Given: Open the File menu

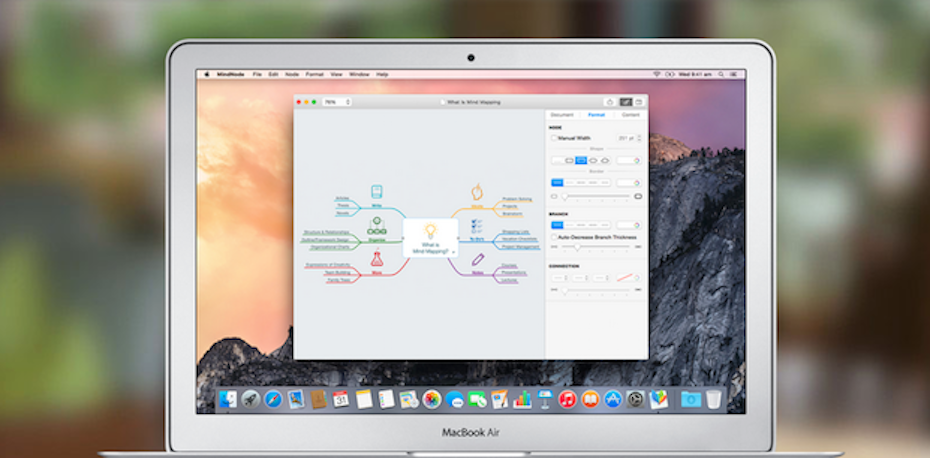Looking at the screenshot, I should pyautogui.click(x=257, y=75).
